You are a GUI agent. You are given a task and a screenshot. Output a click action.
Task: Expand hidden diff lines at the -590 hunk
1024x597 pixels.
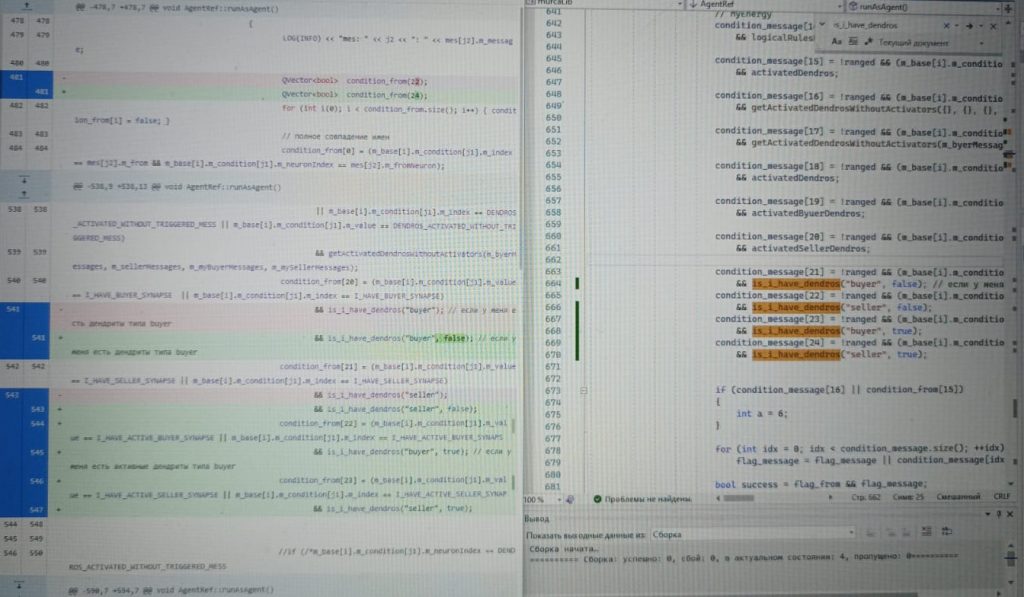click(x=20, y=585)
